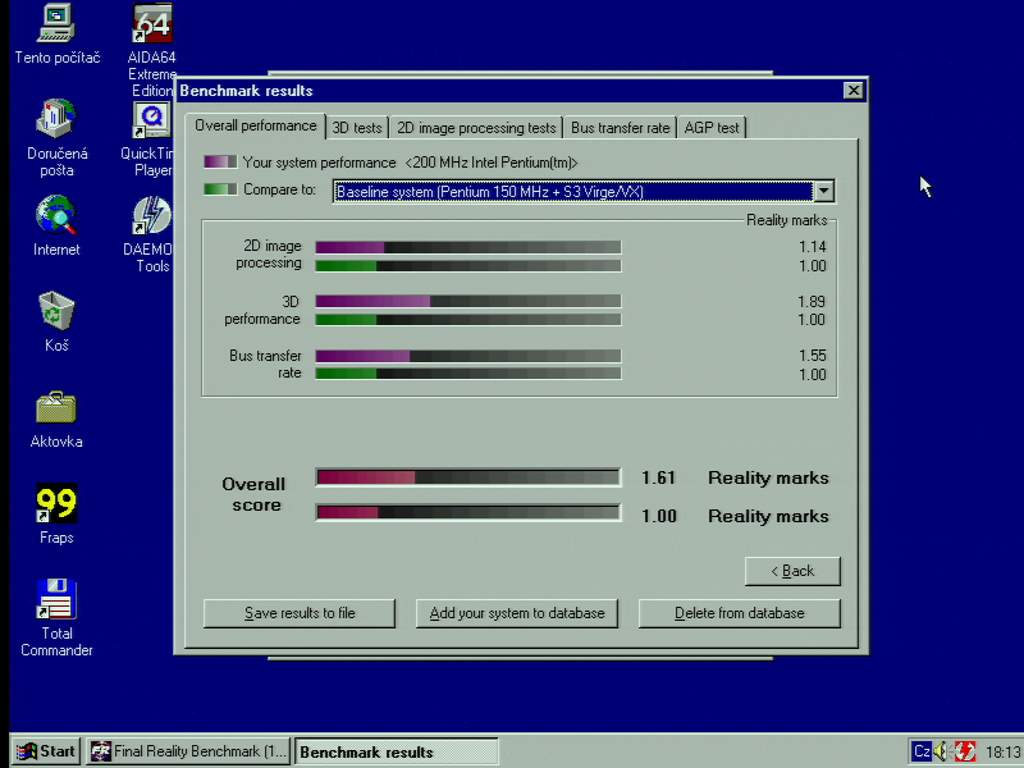Viewport: 1024px width, 768px height.
Task: Click the 200 MHz Intel Pentium text
Action: pos(492,163)
